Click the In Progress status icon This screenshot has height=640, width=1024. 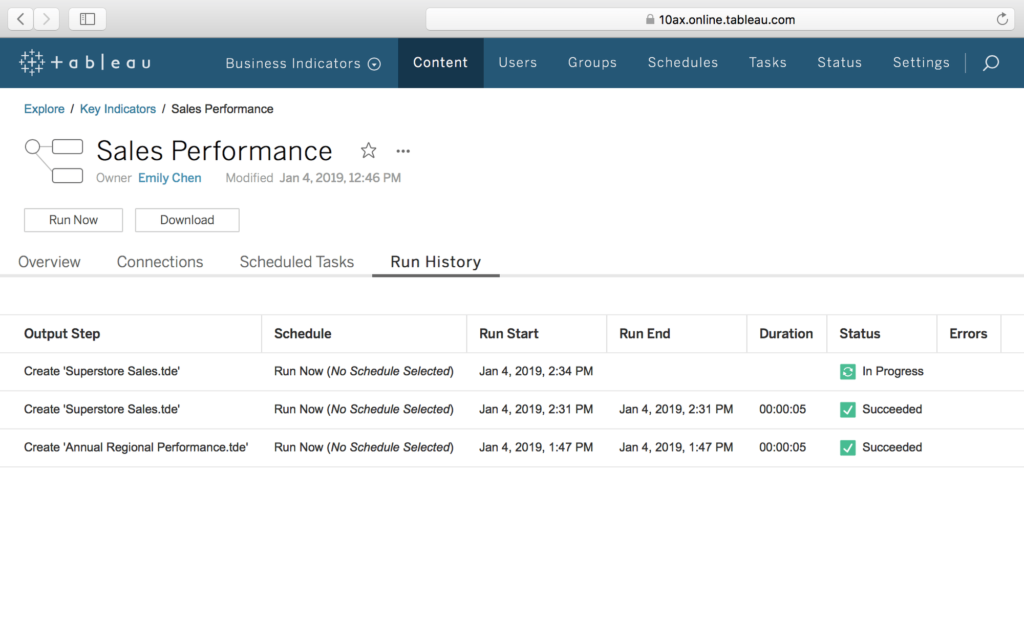pos(848,372)
